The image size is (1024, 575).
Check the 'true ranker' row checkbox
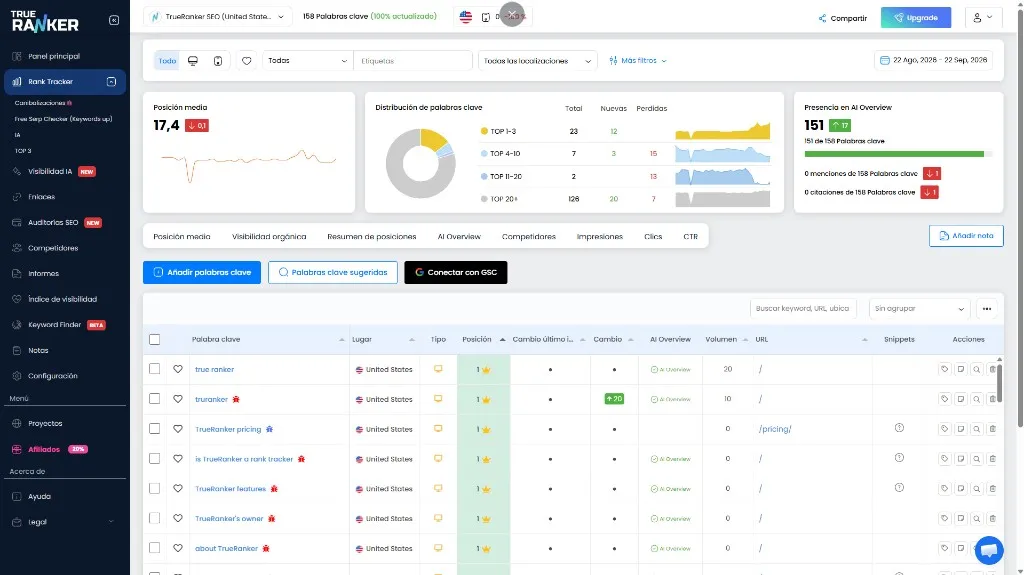point(155,369)
